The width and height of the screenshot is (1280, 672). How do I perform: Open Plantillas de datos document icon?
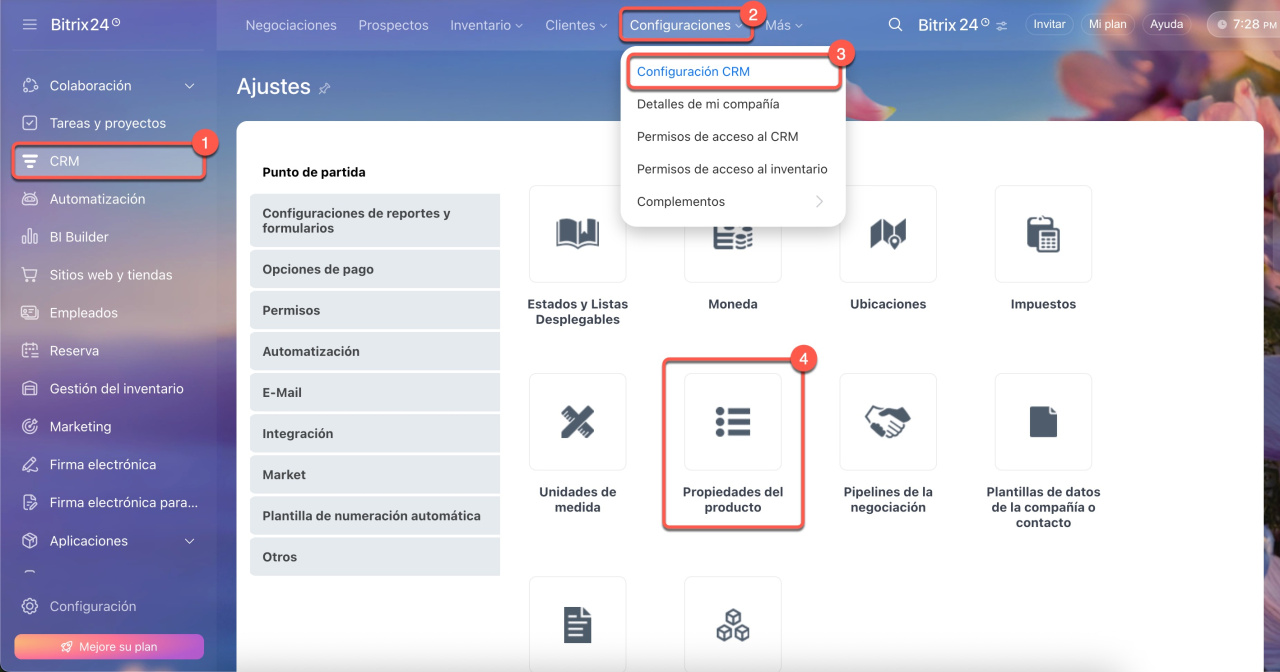[1043, 422]
